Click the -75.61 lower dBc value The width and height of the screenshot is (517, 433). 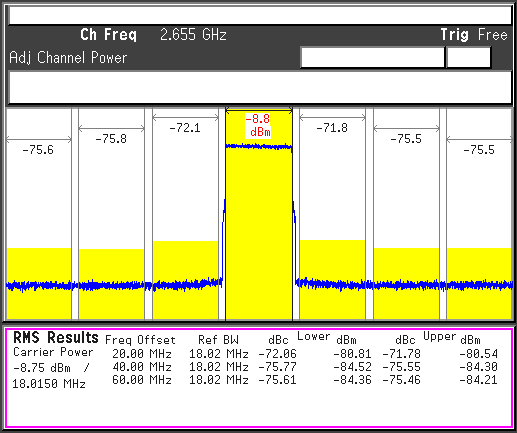coord(277,380)
